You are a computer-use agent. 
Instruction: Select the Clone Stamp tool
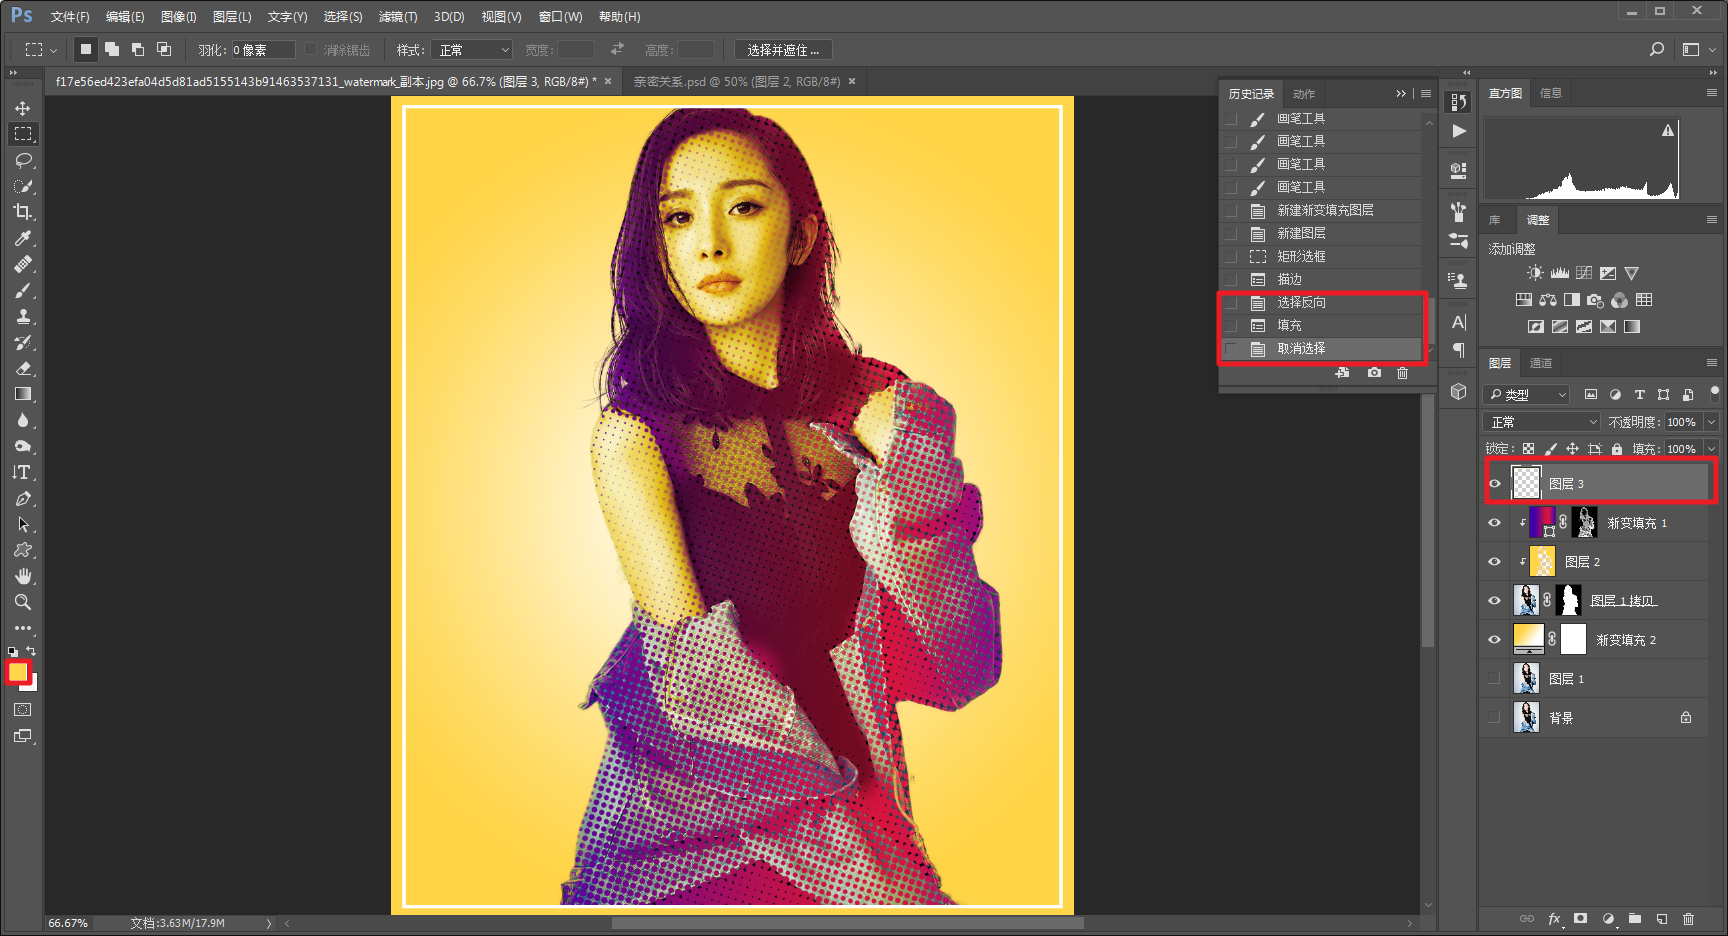23,316
